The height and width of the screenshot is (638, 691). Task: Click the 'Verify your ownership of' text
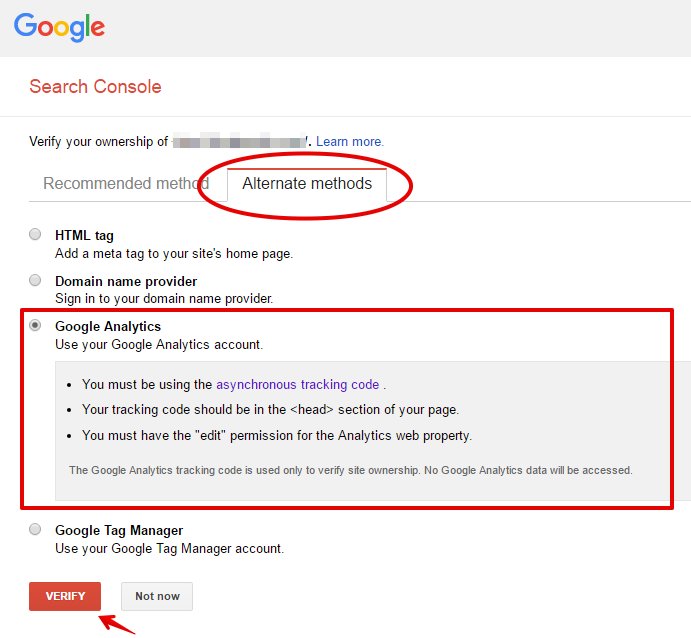99,141
